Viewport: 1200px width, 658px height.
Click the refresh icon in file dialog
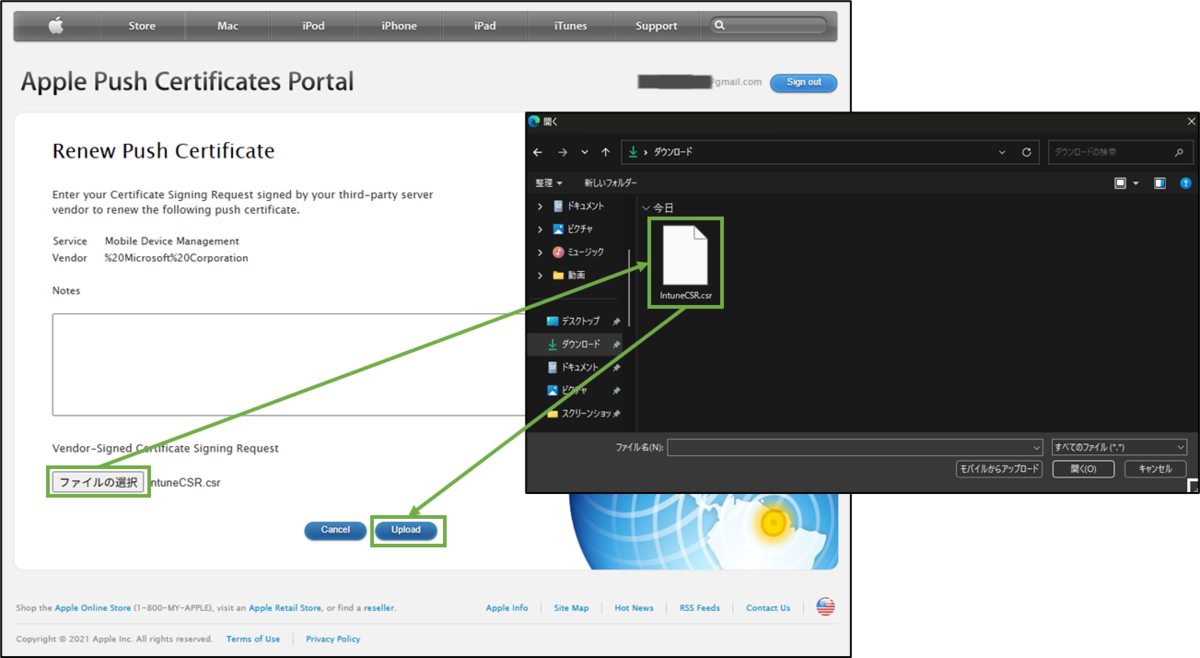point(1026,152)
